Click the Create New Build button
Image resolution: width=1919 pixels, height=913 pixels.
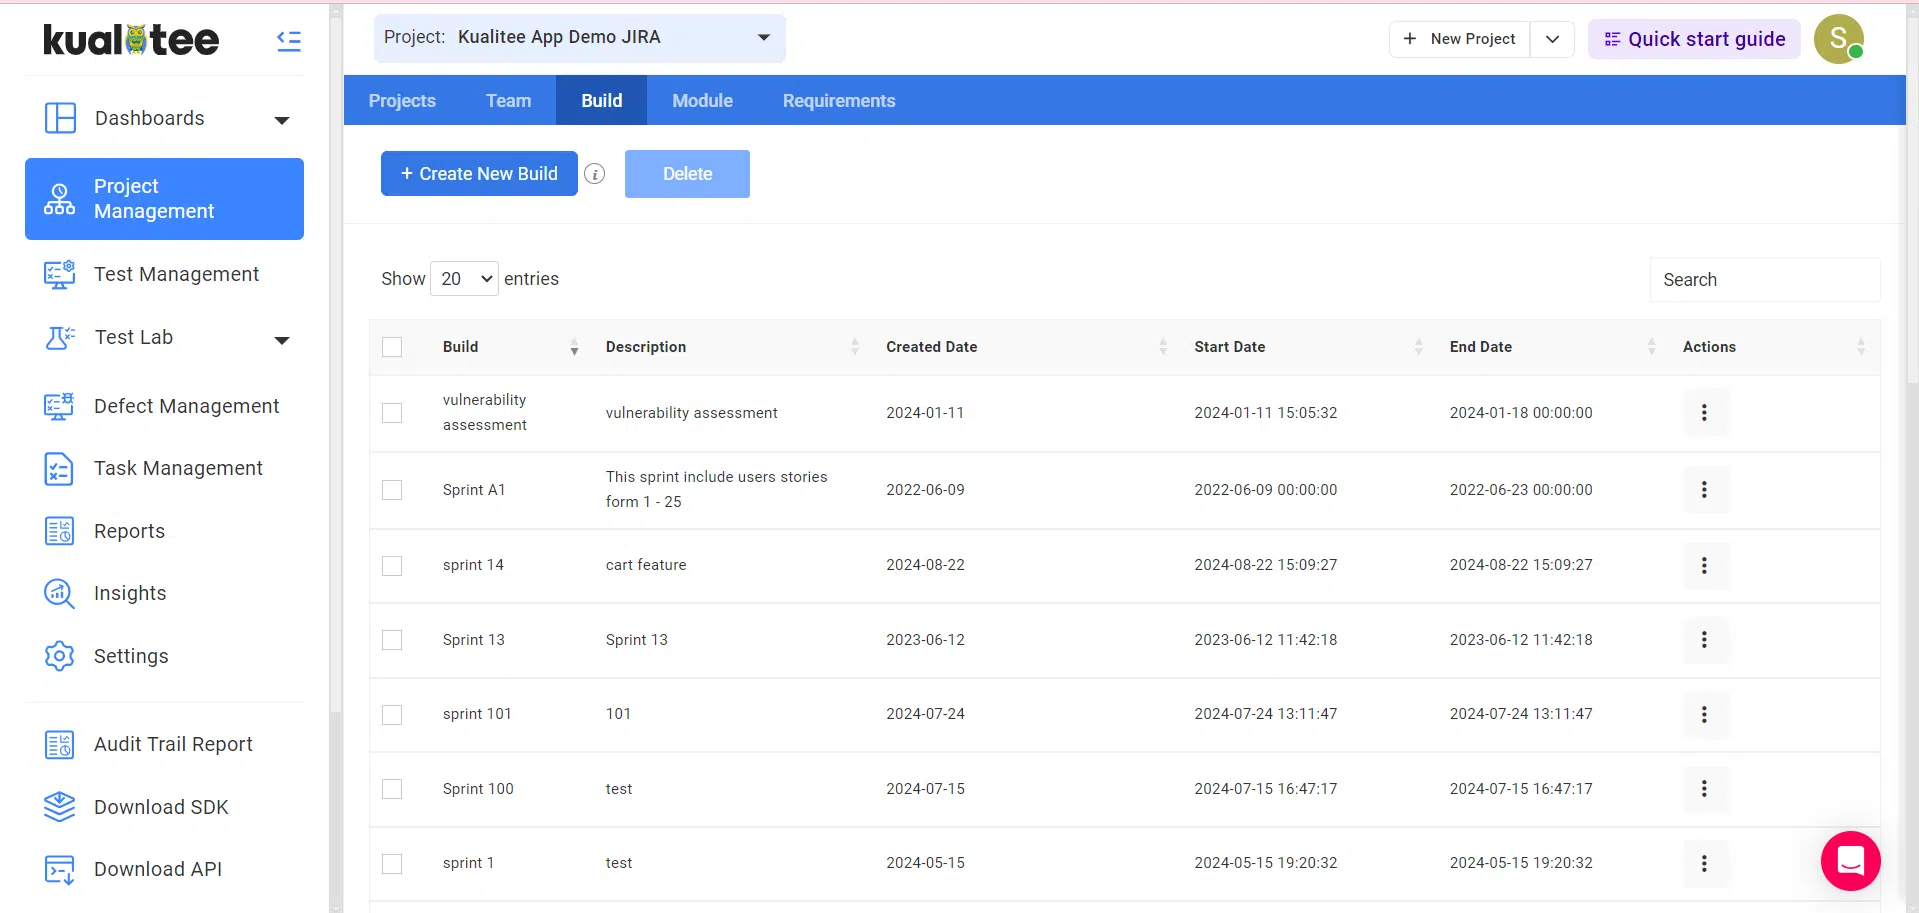479,174
